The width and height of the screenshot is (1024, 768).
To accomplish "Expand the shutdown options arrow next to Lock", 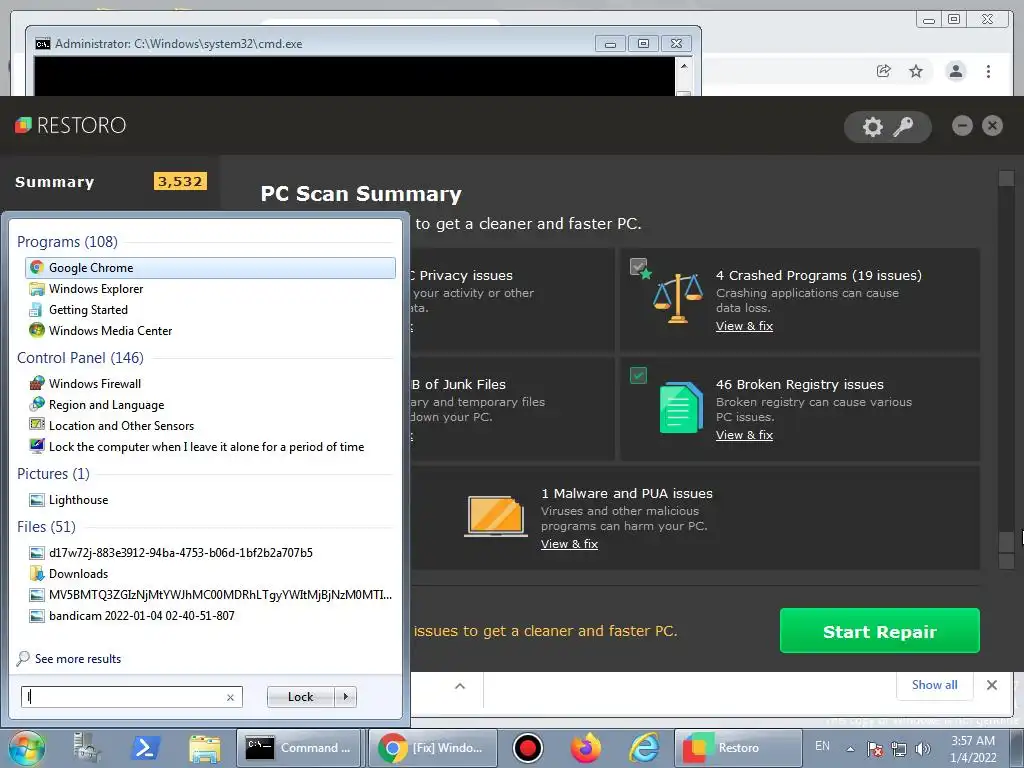I will coord(345,697).
